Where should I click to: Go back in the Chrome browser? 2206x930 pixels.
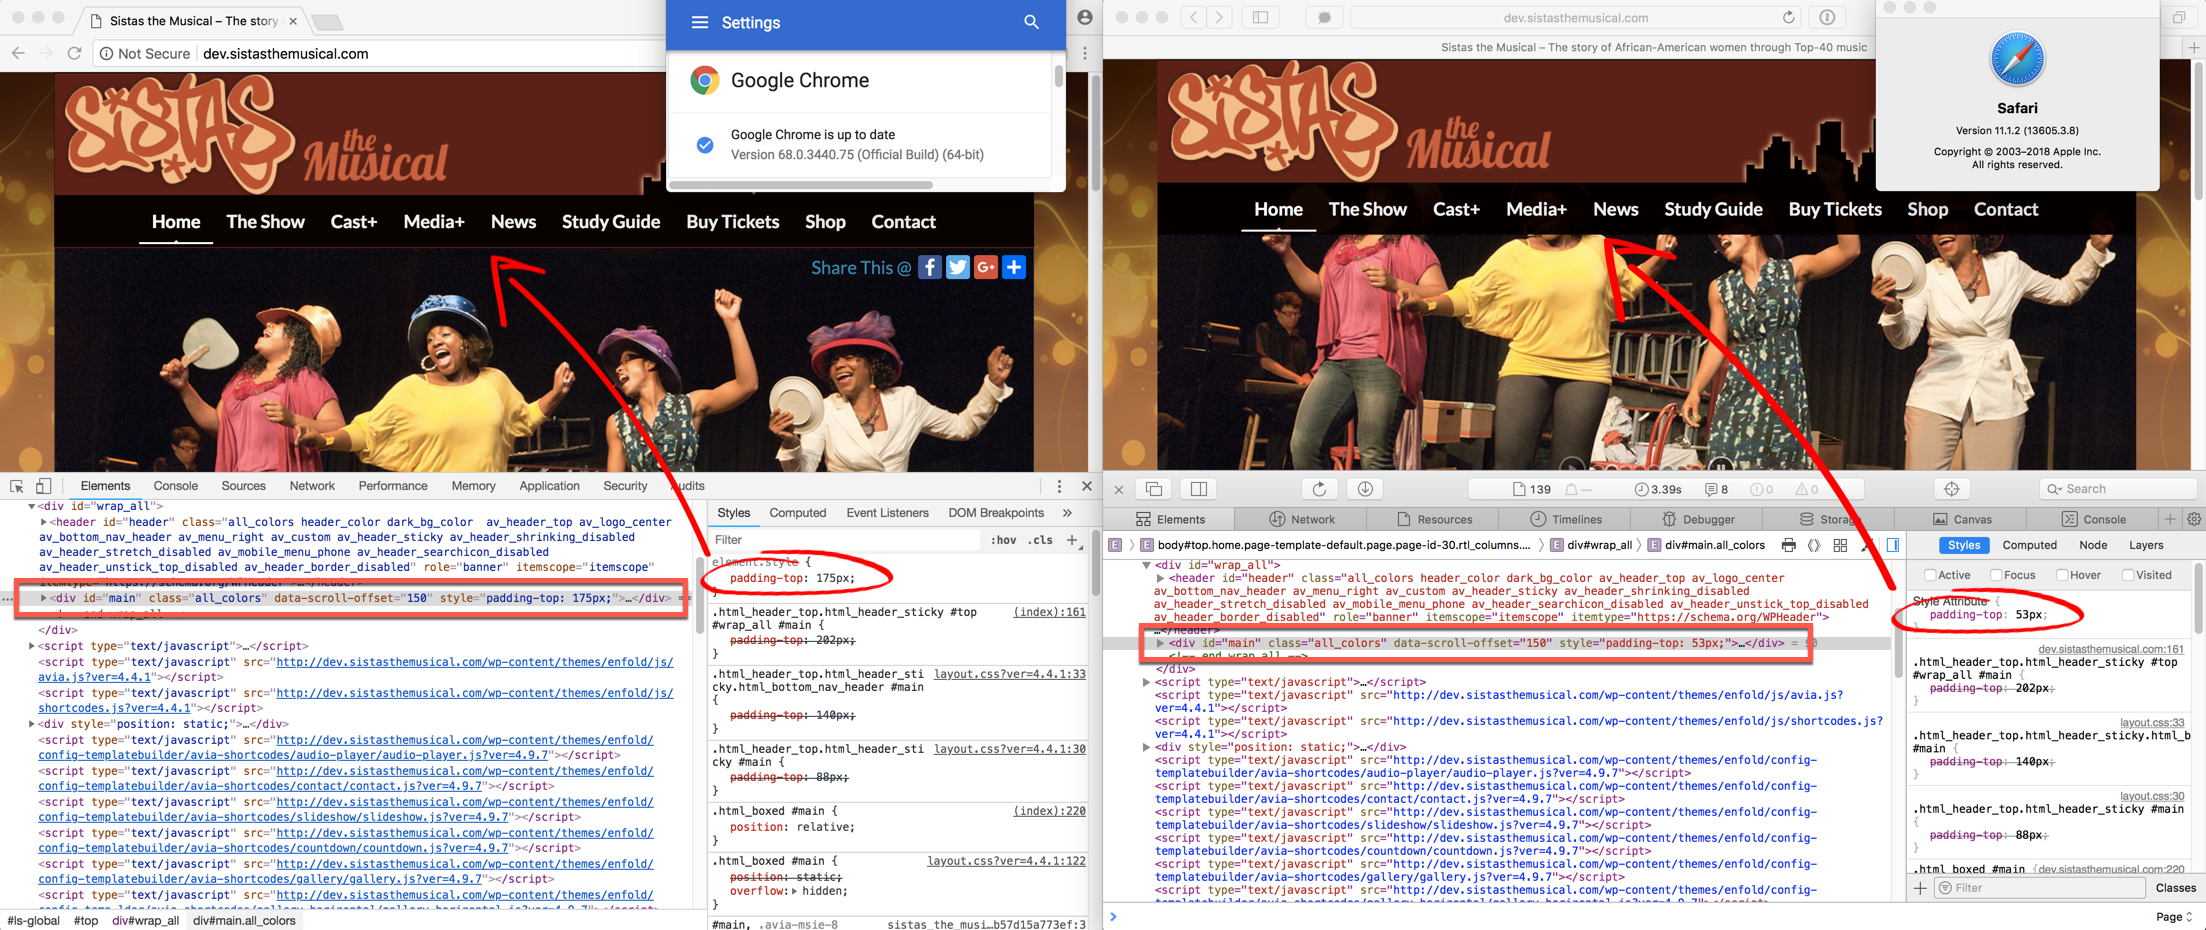pos(18,53)
